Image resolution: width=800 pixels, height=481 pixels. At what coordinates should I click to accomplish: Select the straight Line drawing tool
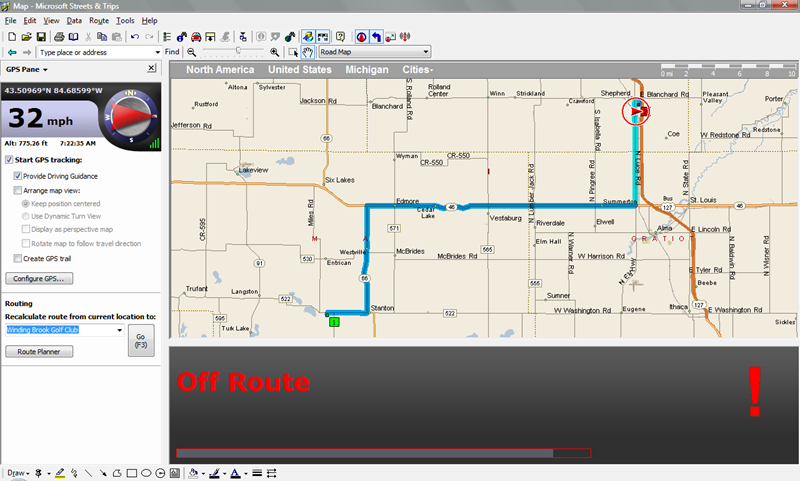coord(88,473)
